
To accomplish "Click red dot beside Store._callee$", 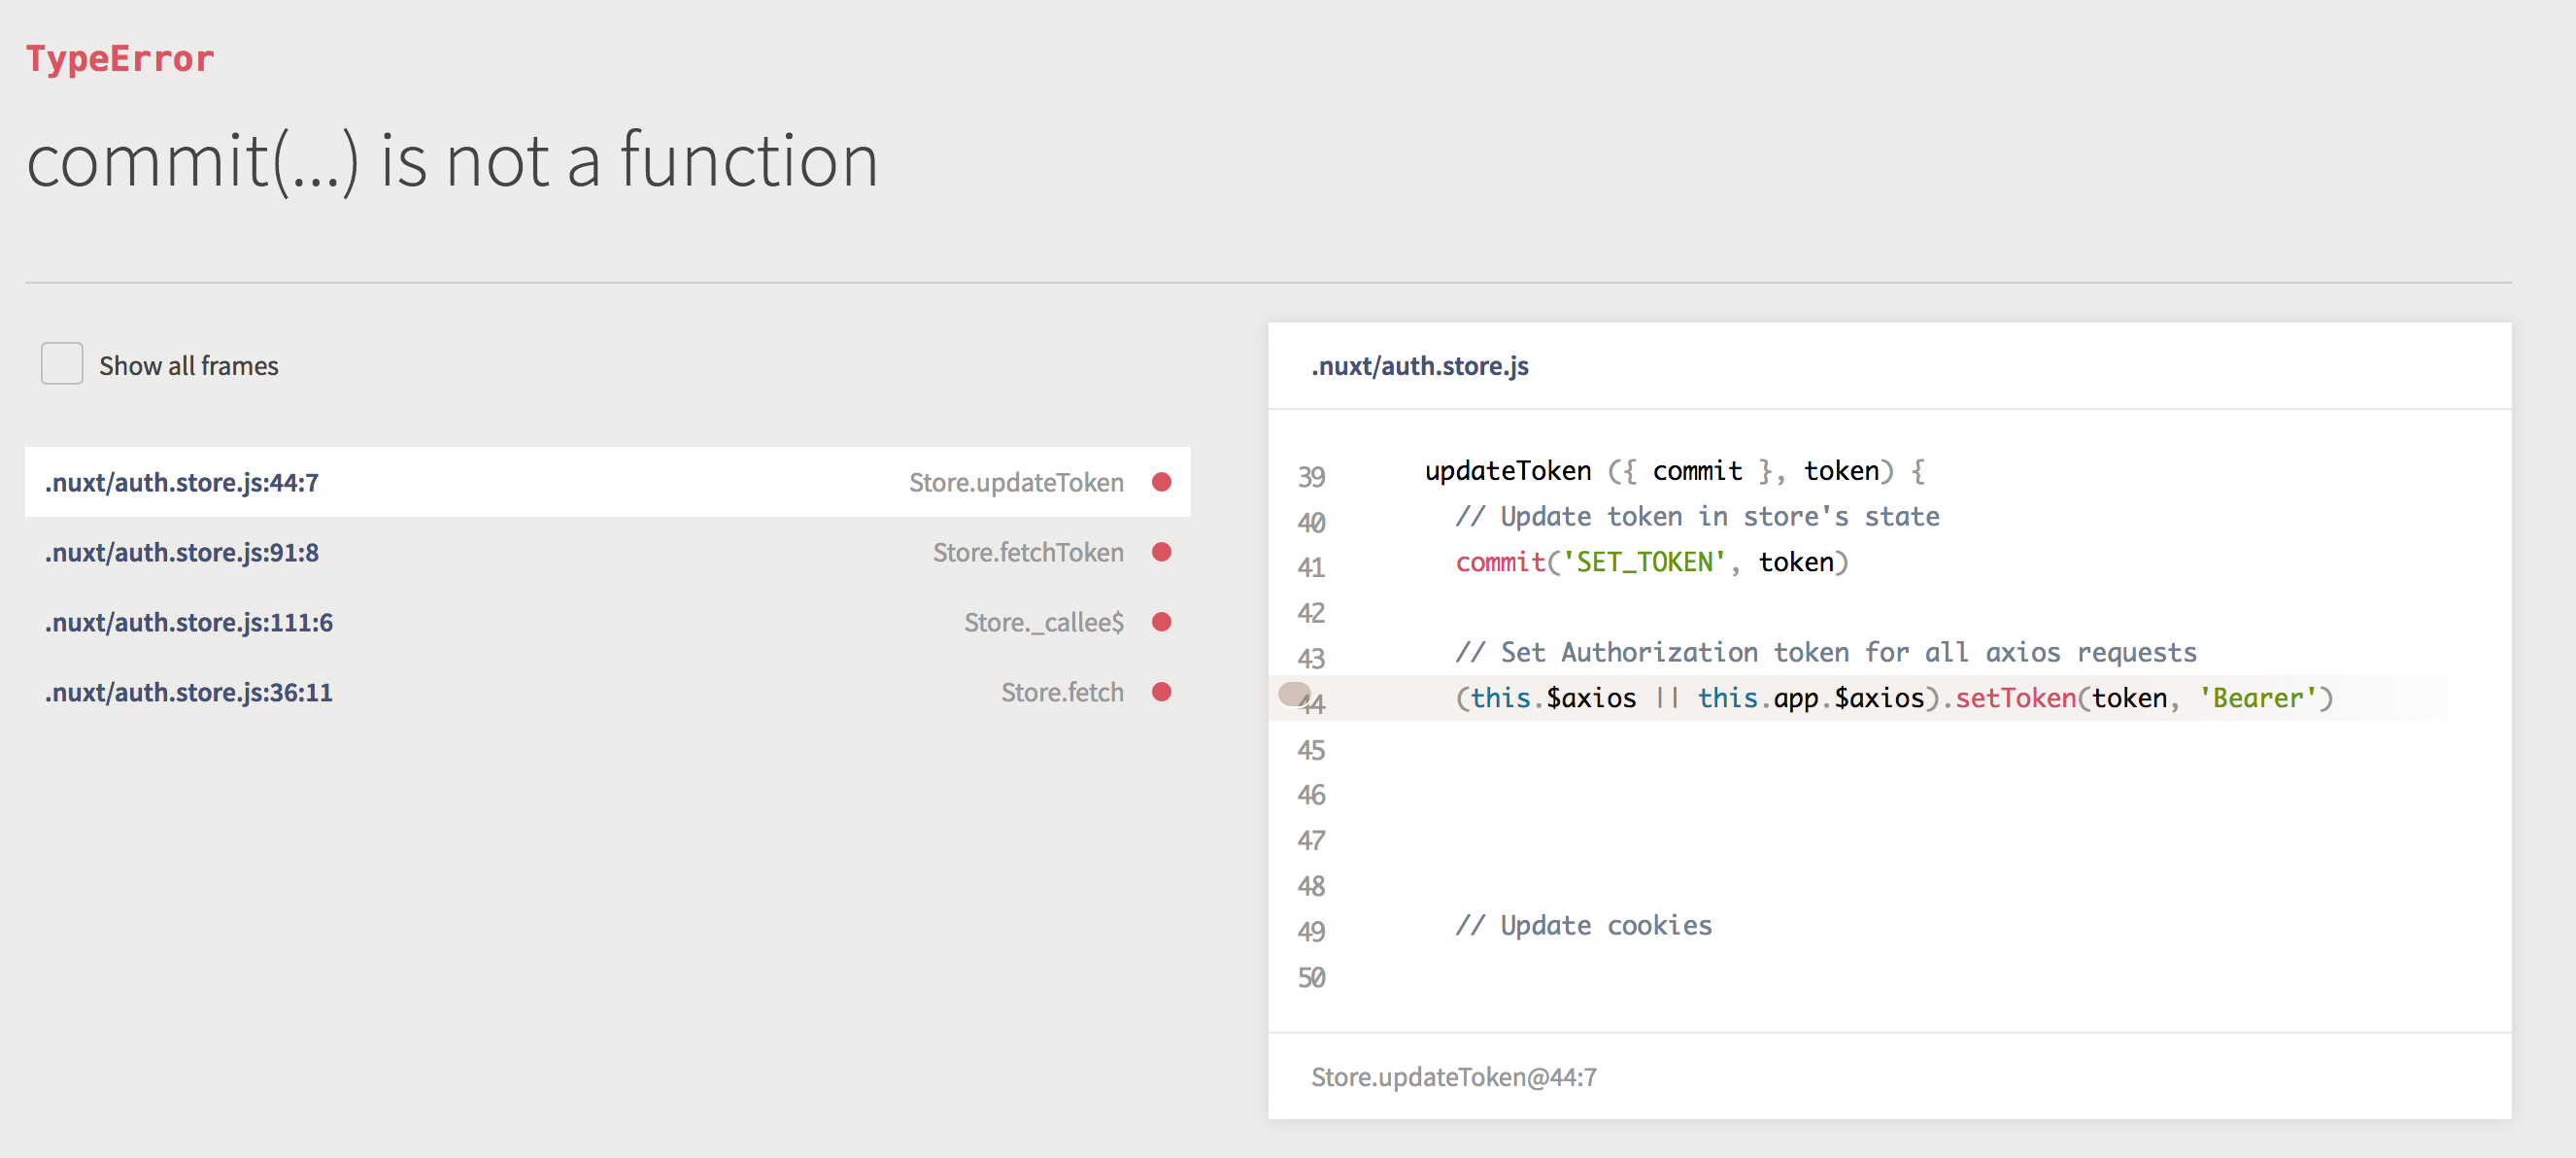I will pos(1161,622).
